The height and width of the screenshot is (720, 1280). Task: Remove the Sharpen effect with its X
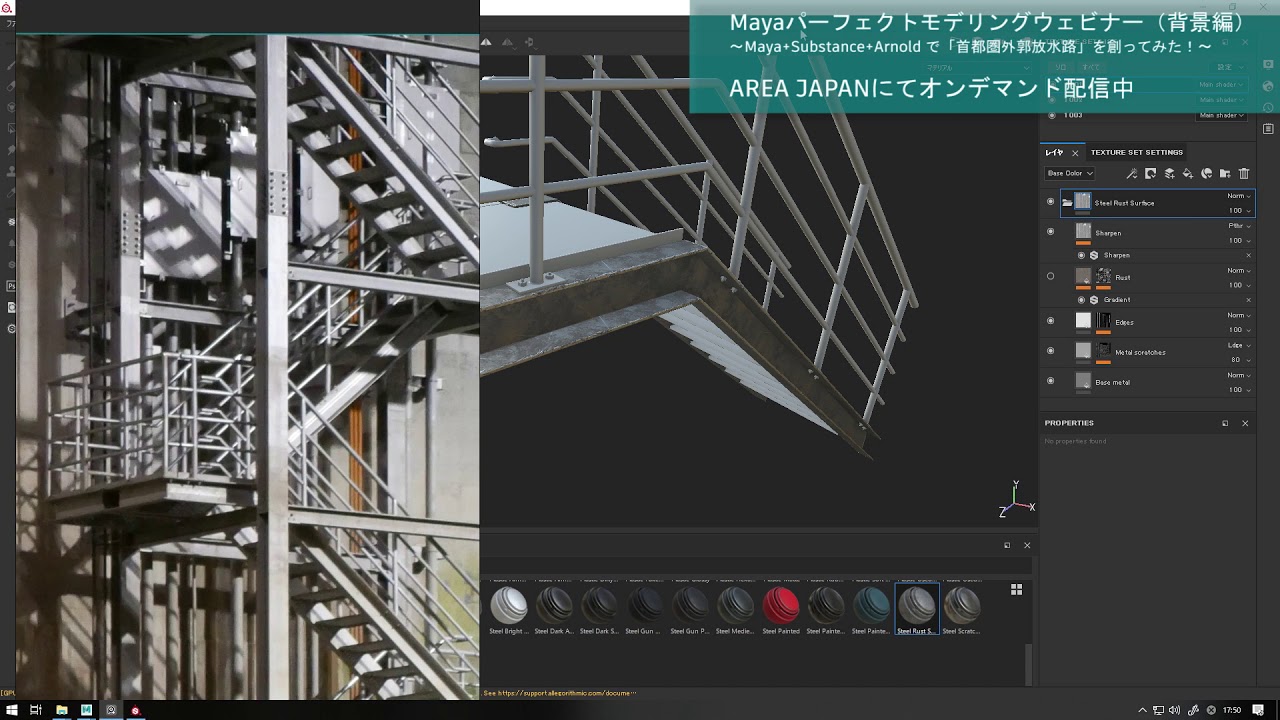coord(1248,255)
